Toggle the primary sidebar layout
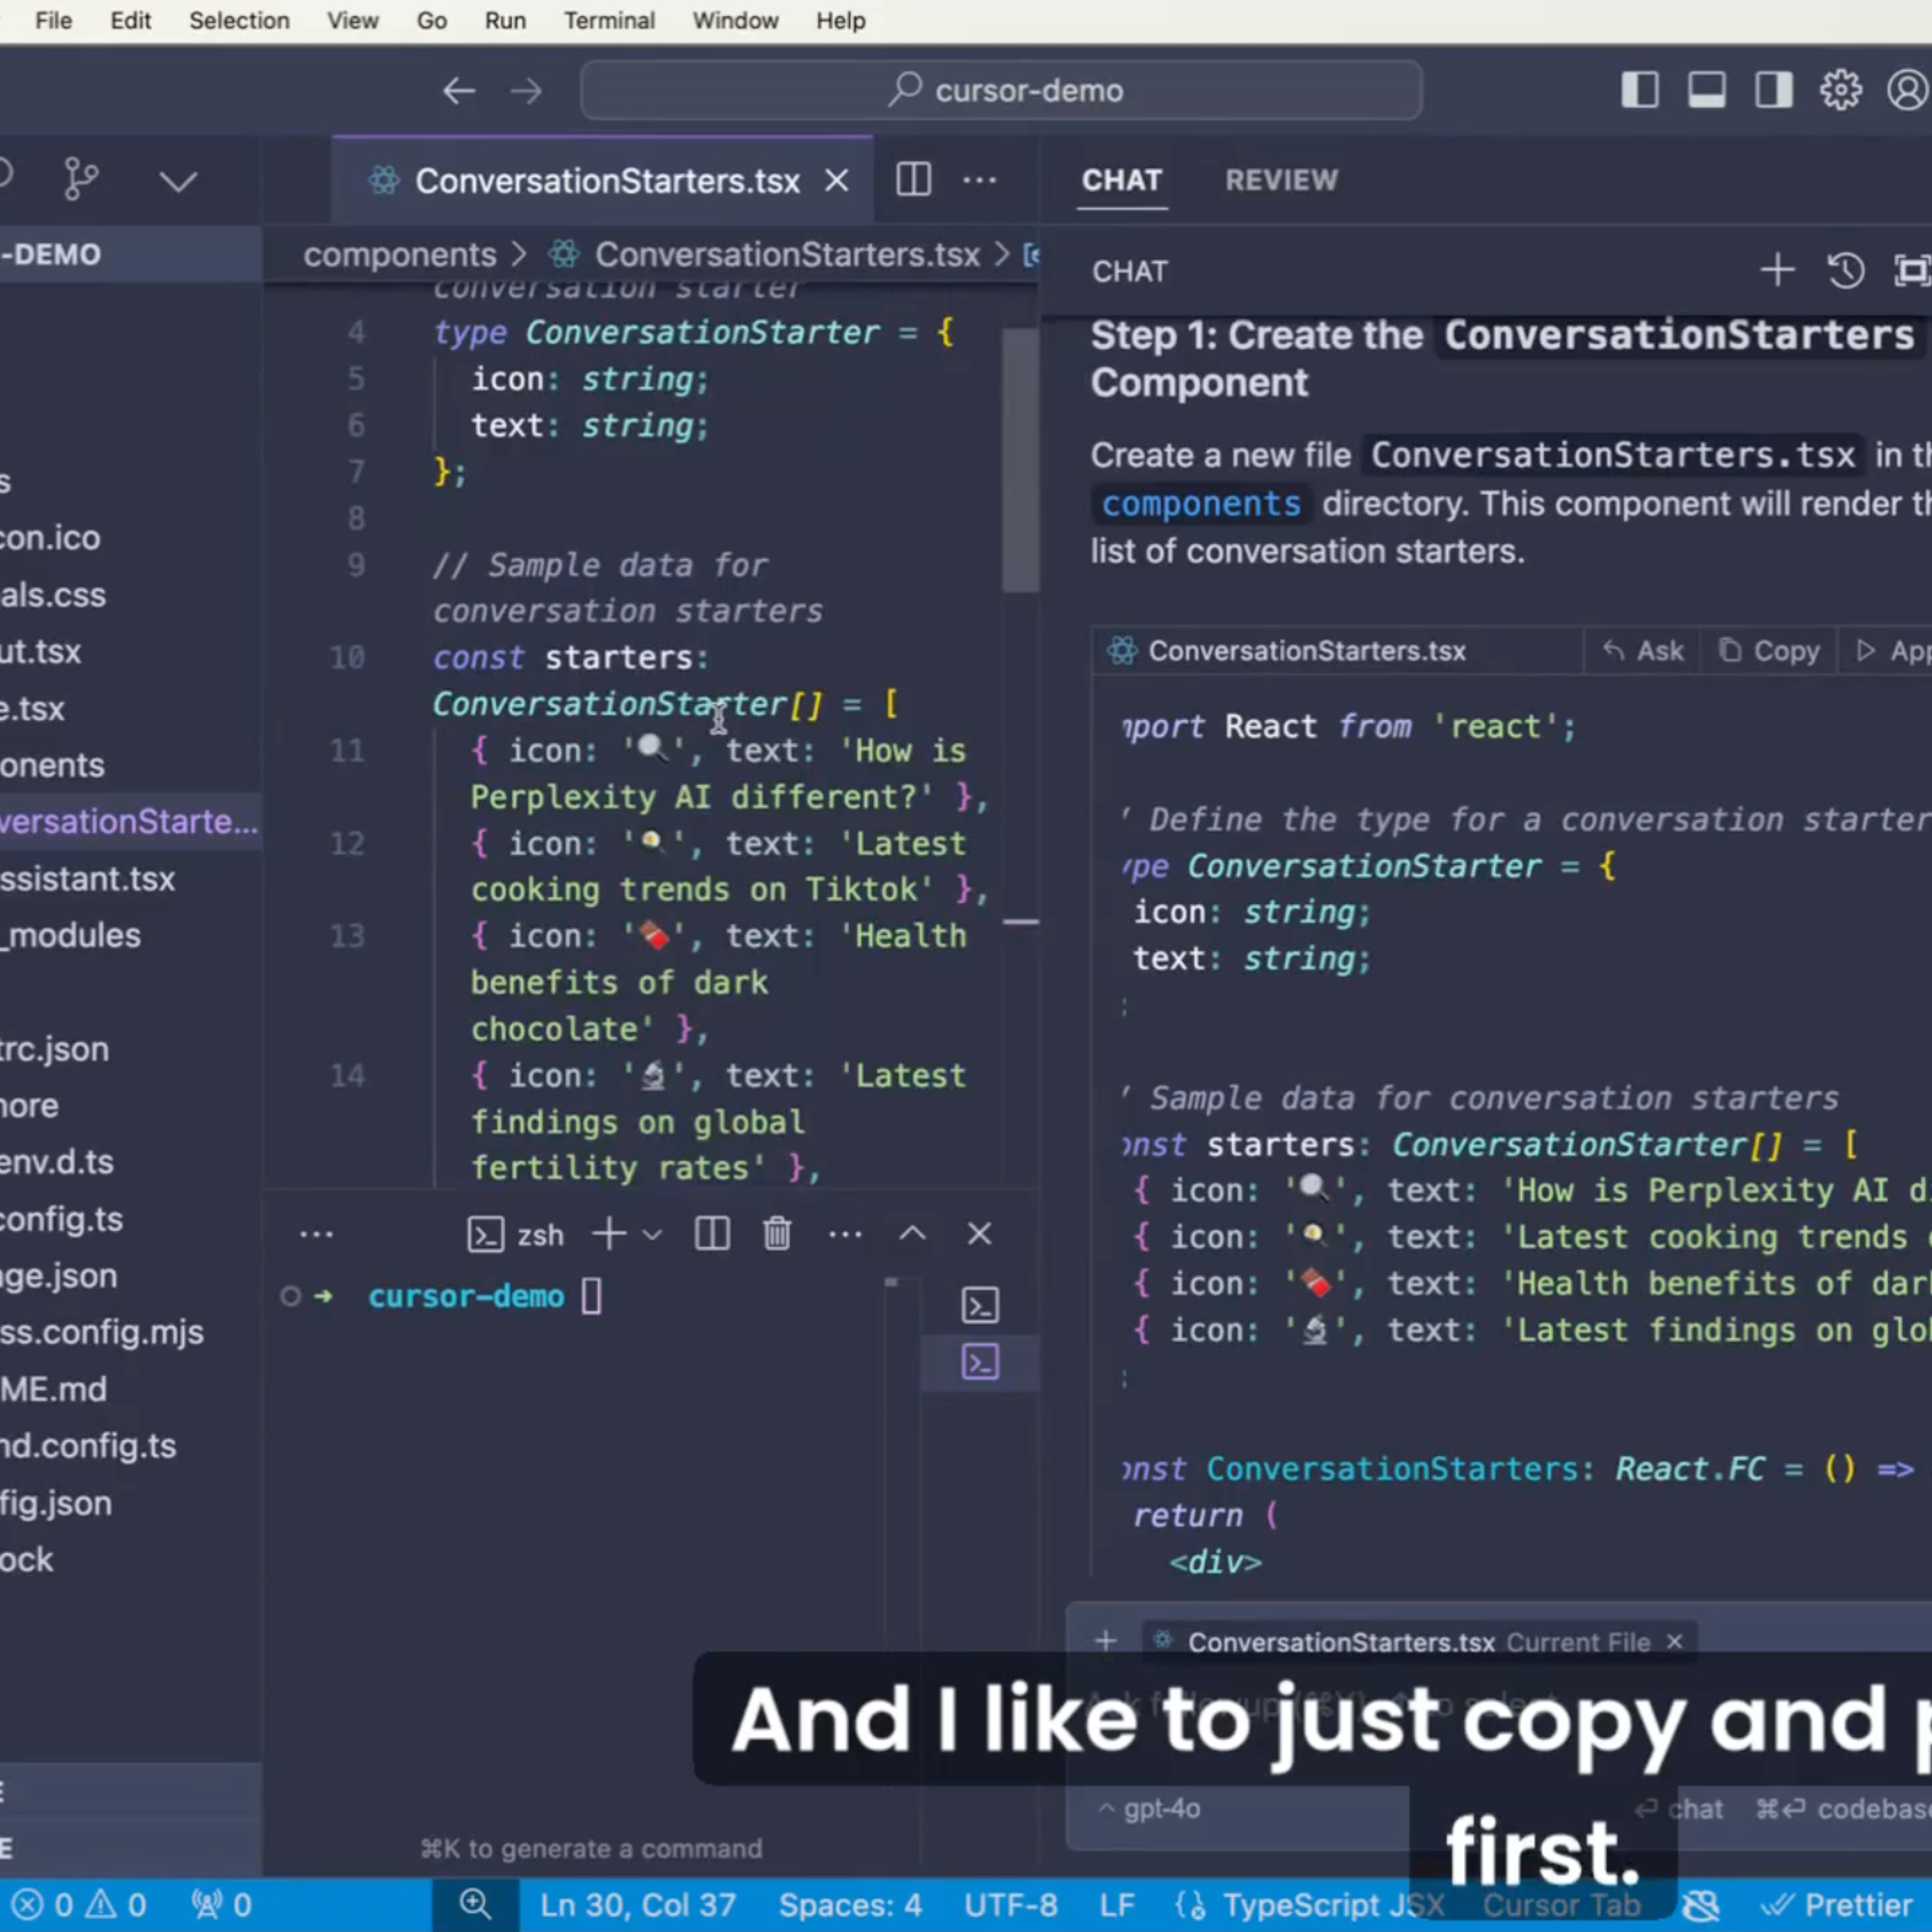Image resolution: width=1932 pixels, height=1932 pixels. click(x=1640, y=91)
